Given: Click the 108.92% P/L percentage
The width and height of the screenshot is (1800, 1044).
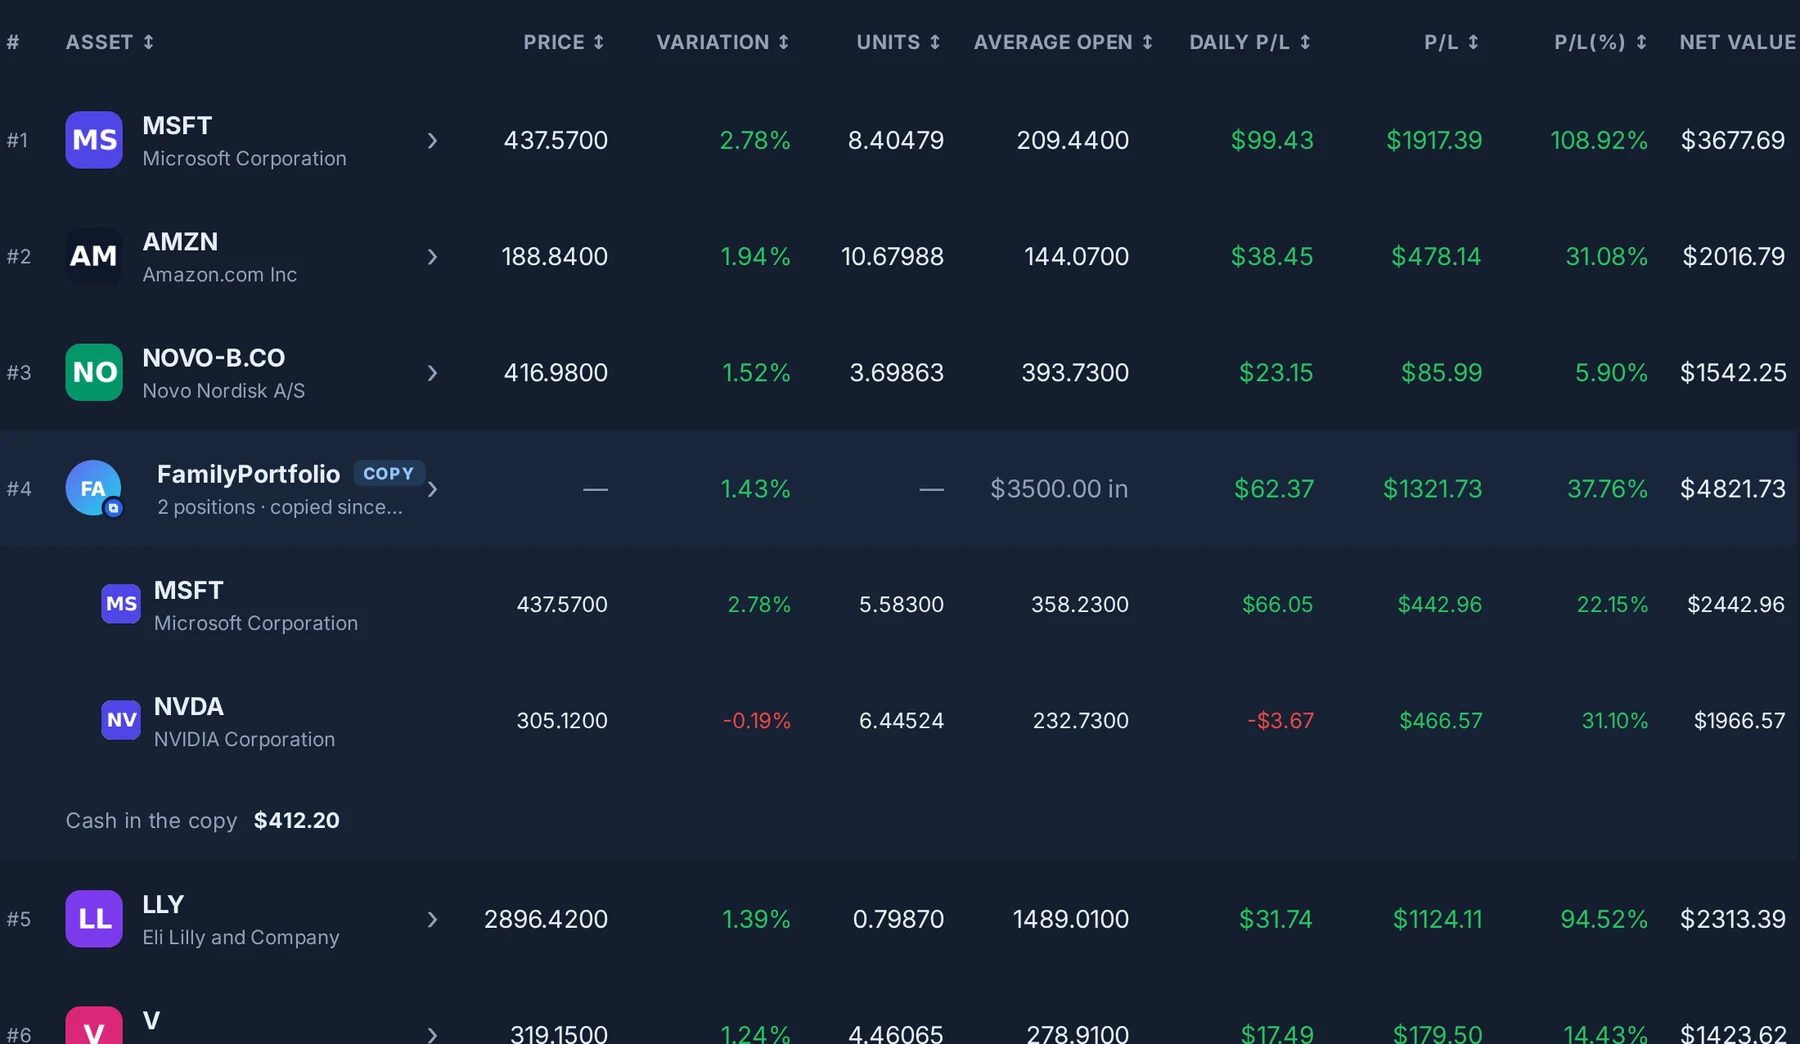Looking at the screenshot, I should (x=1599, y=140).
